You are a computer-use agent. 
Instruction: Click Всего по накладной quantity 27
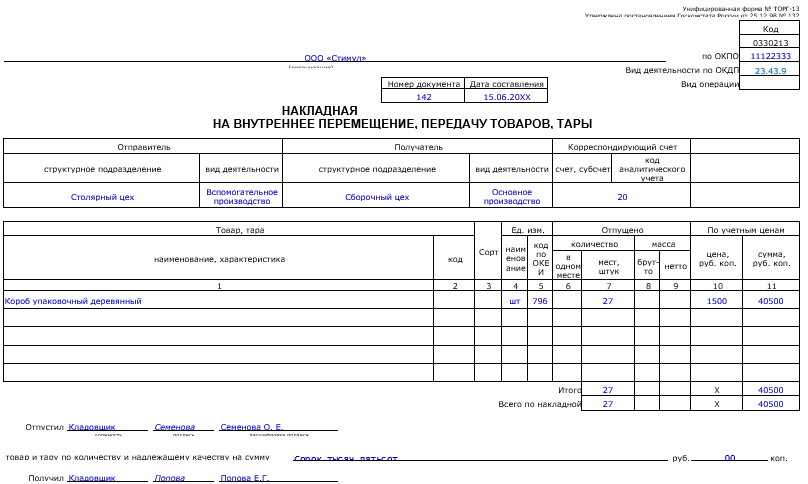click(608, 404)
